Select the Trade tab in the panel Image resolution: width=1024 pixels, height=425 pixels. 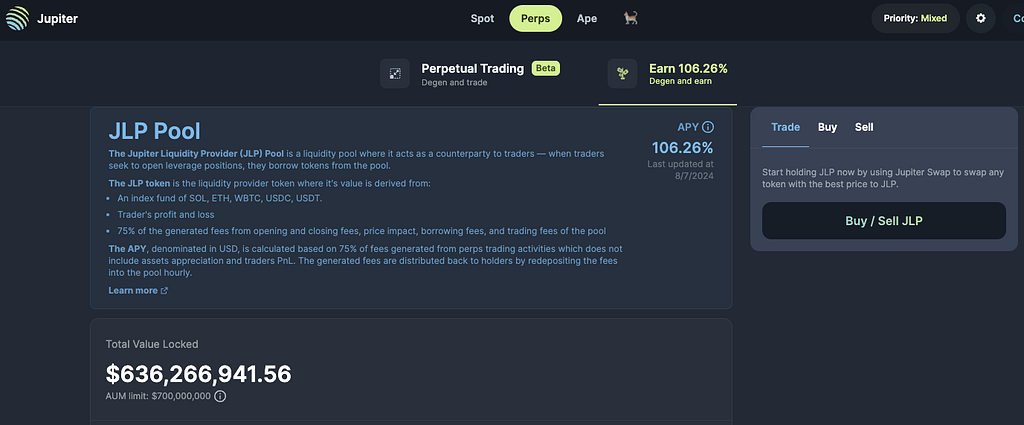click(x=785, y=127)
